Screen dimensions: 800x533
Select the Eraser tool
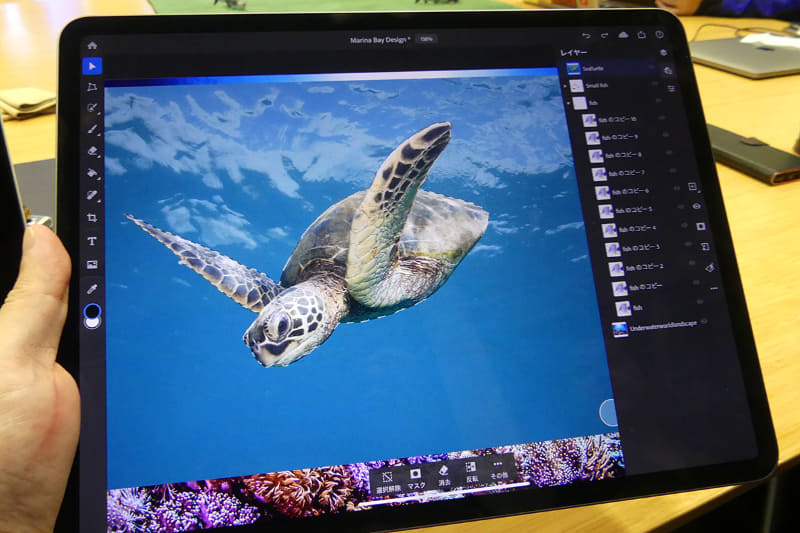92,151
